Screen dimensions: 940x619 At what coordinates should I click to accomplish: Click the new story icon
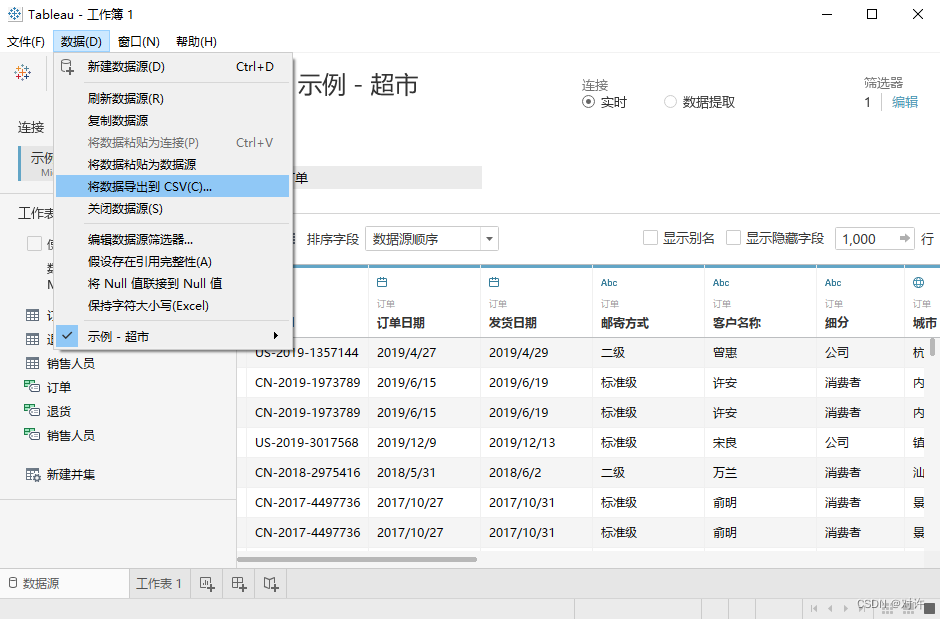pos(271,584)
